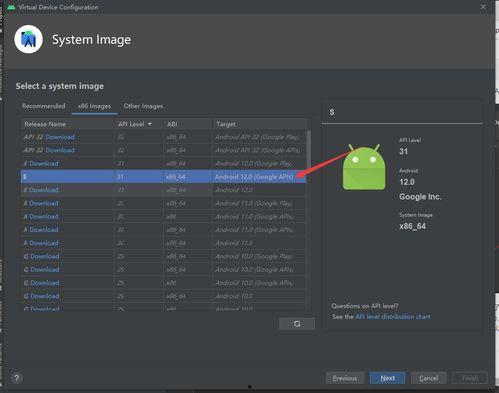499x393 pixels.
Task: Click the small Android icon in title bar
Action: tap(11, 7)
